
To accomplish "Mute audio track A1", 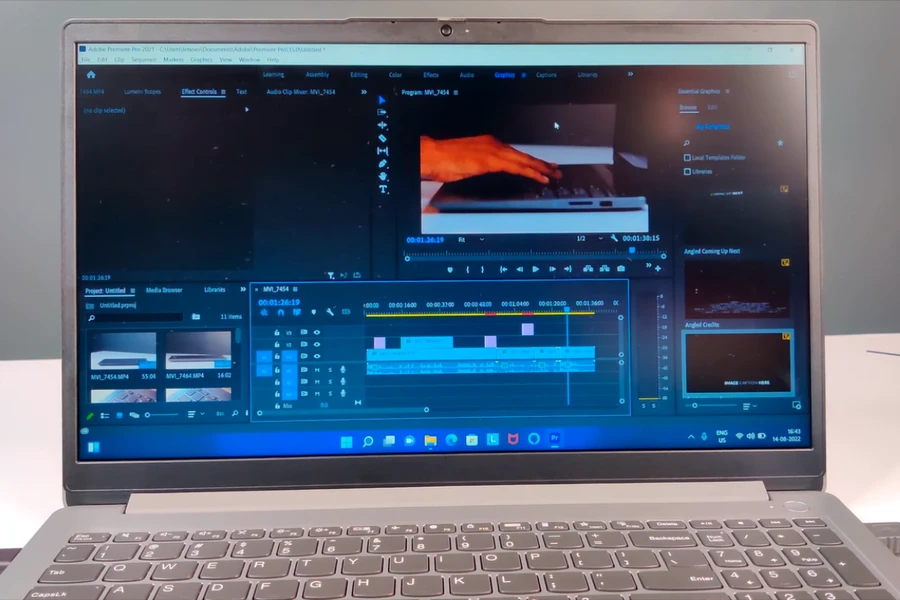I will pos(316,370).
